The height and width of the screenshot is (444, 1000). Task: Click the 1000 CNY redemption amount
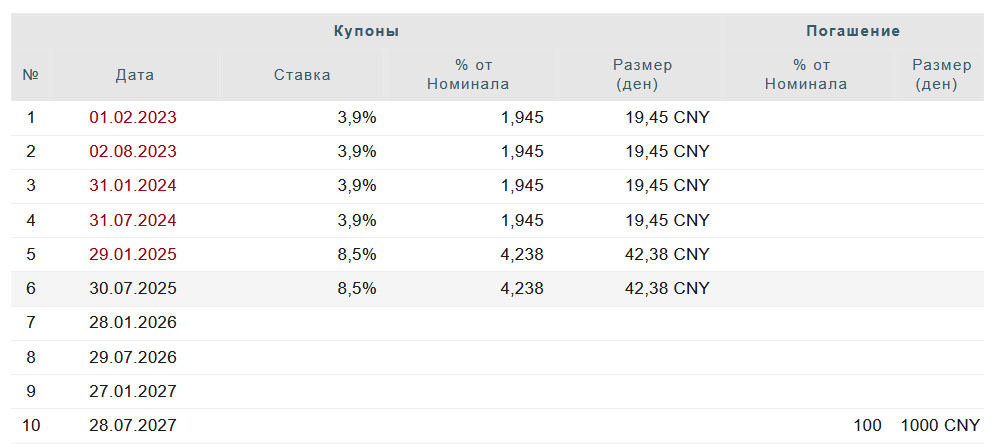940,425
